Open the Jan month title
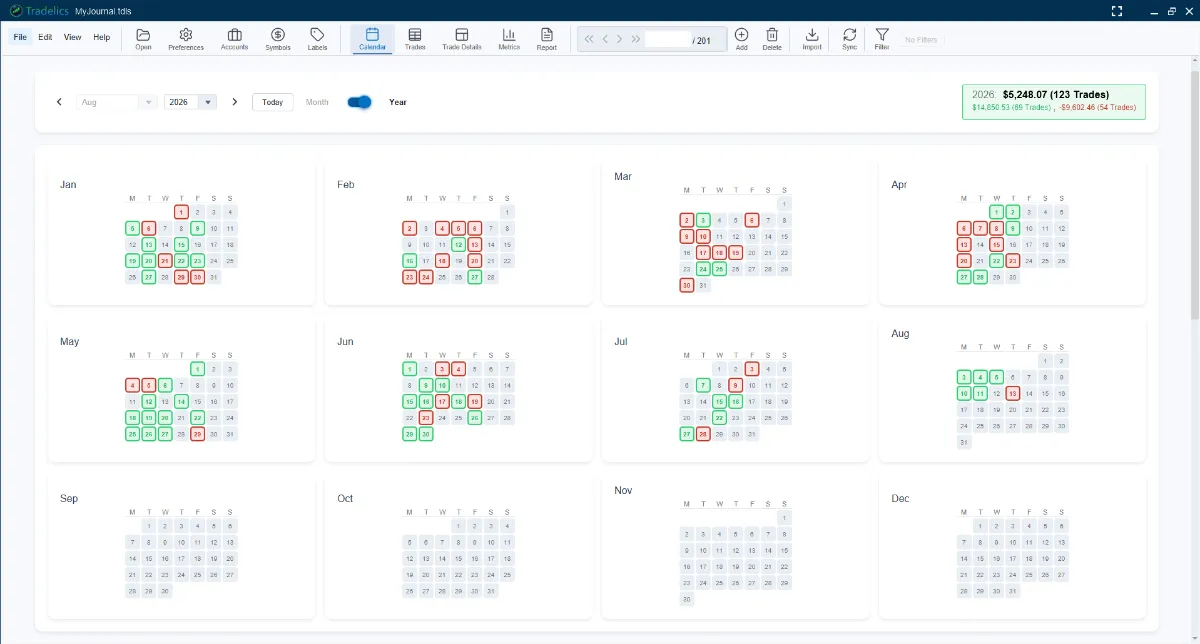Viewport: 1200px width, 644px height. tap(68, 185)
